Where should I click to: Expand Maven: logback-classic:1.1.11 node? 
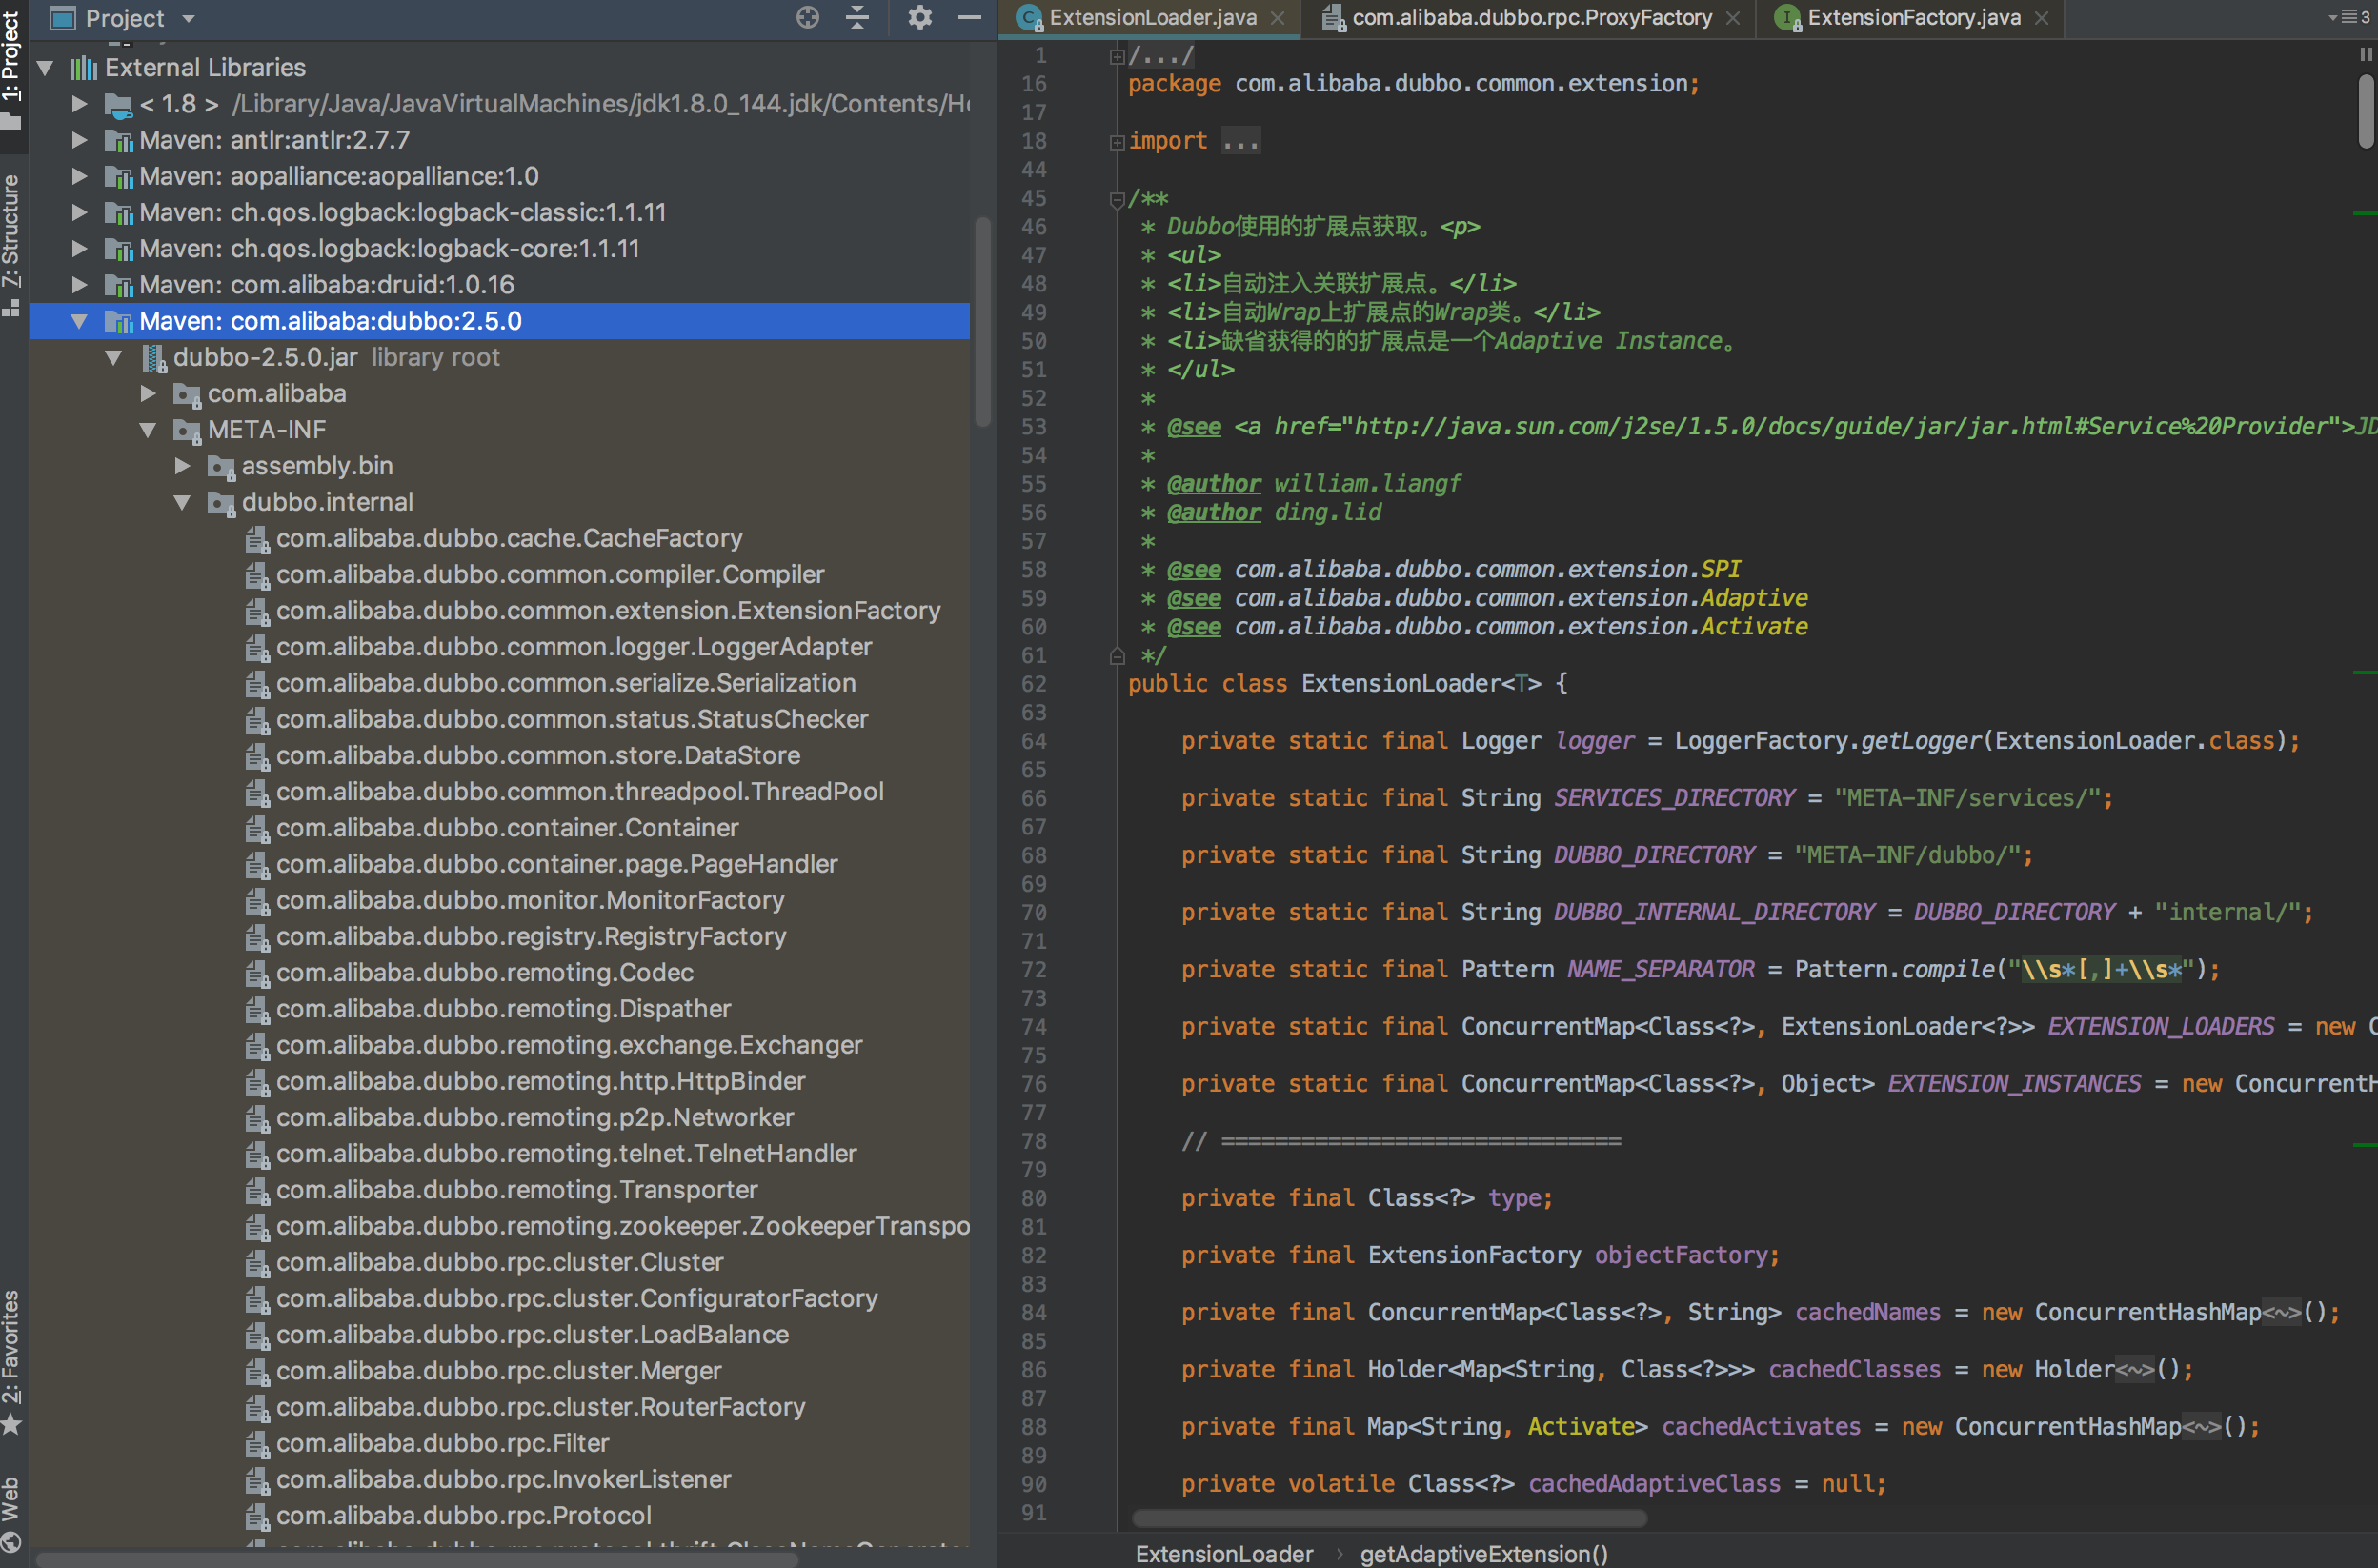point(80,212)
